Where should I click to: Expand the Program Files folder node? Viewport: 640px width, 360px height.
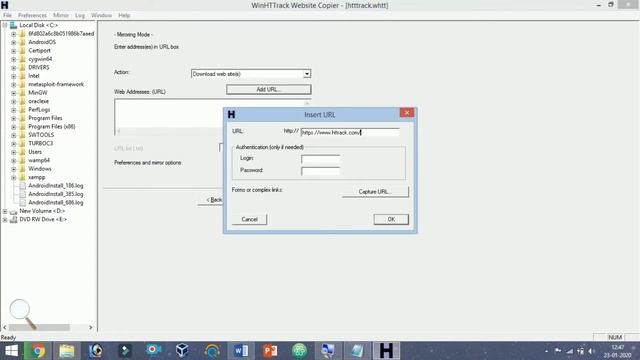click(13, 118)
